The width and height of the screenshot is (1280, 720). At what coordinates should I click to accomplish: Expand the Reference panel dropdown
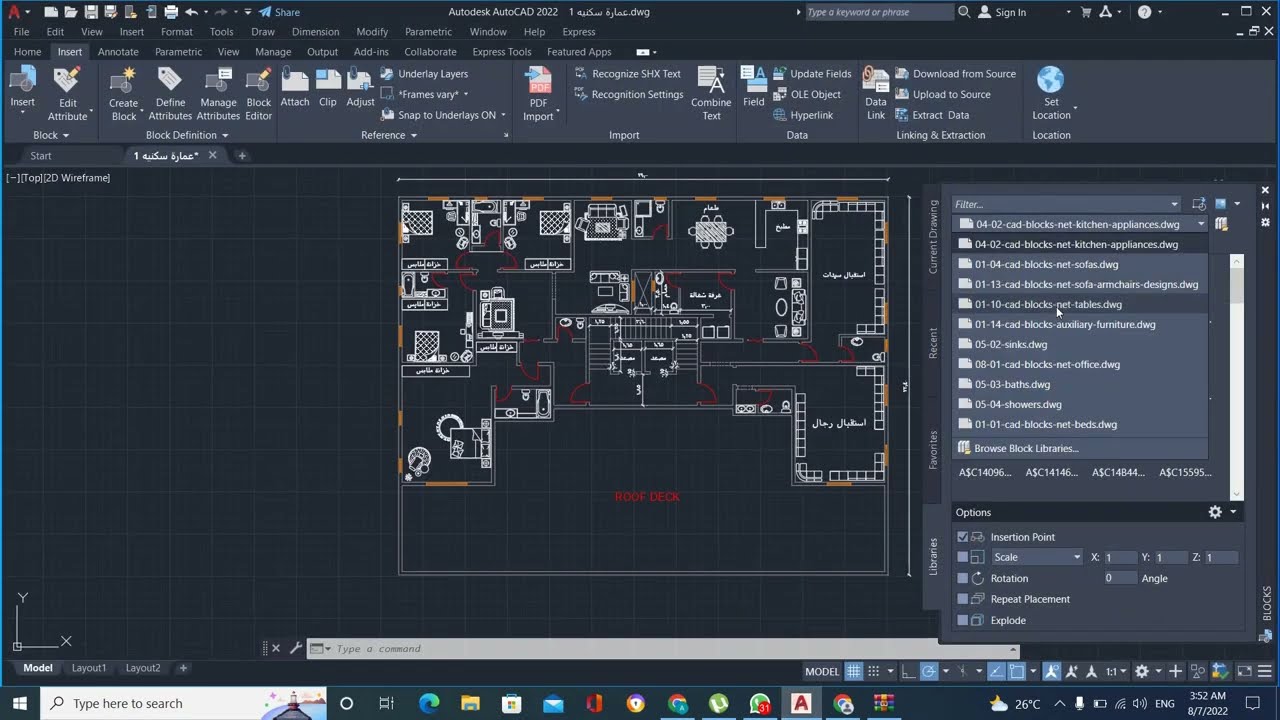389,135
